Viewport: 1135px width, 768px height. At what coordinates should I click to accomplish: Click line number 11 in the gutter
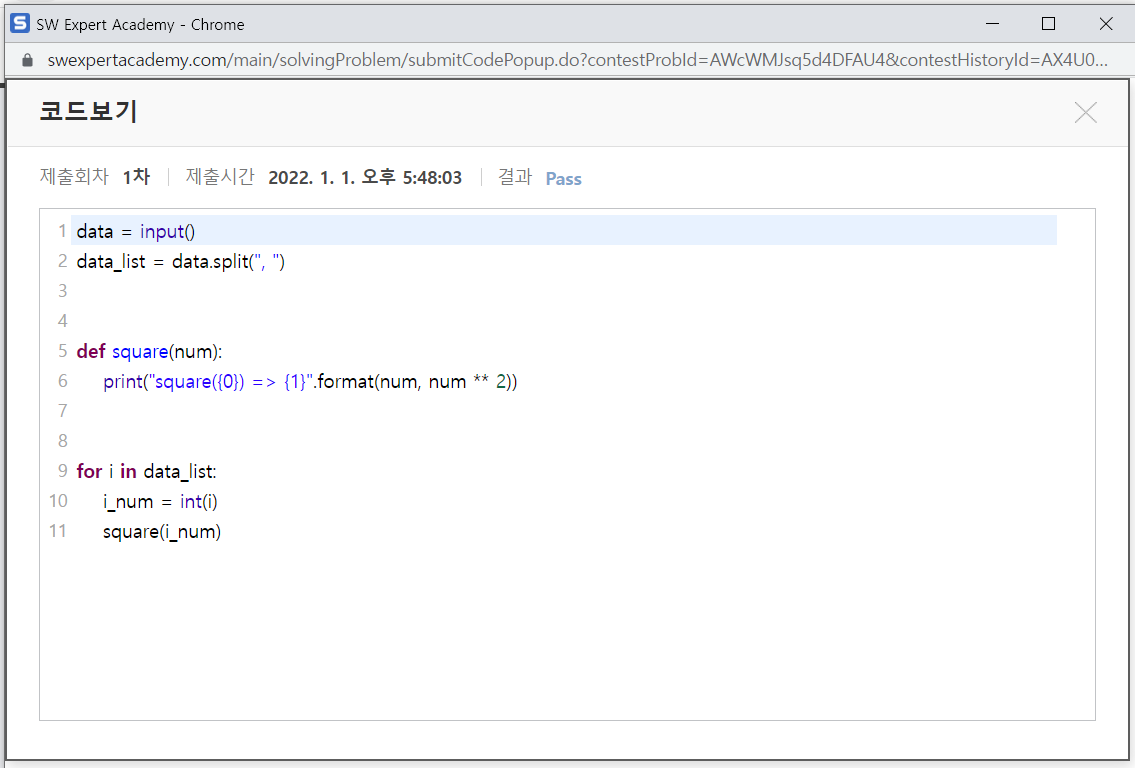pyautogui.click(x=58, y=531)
